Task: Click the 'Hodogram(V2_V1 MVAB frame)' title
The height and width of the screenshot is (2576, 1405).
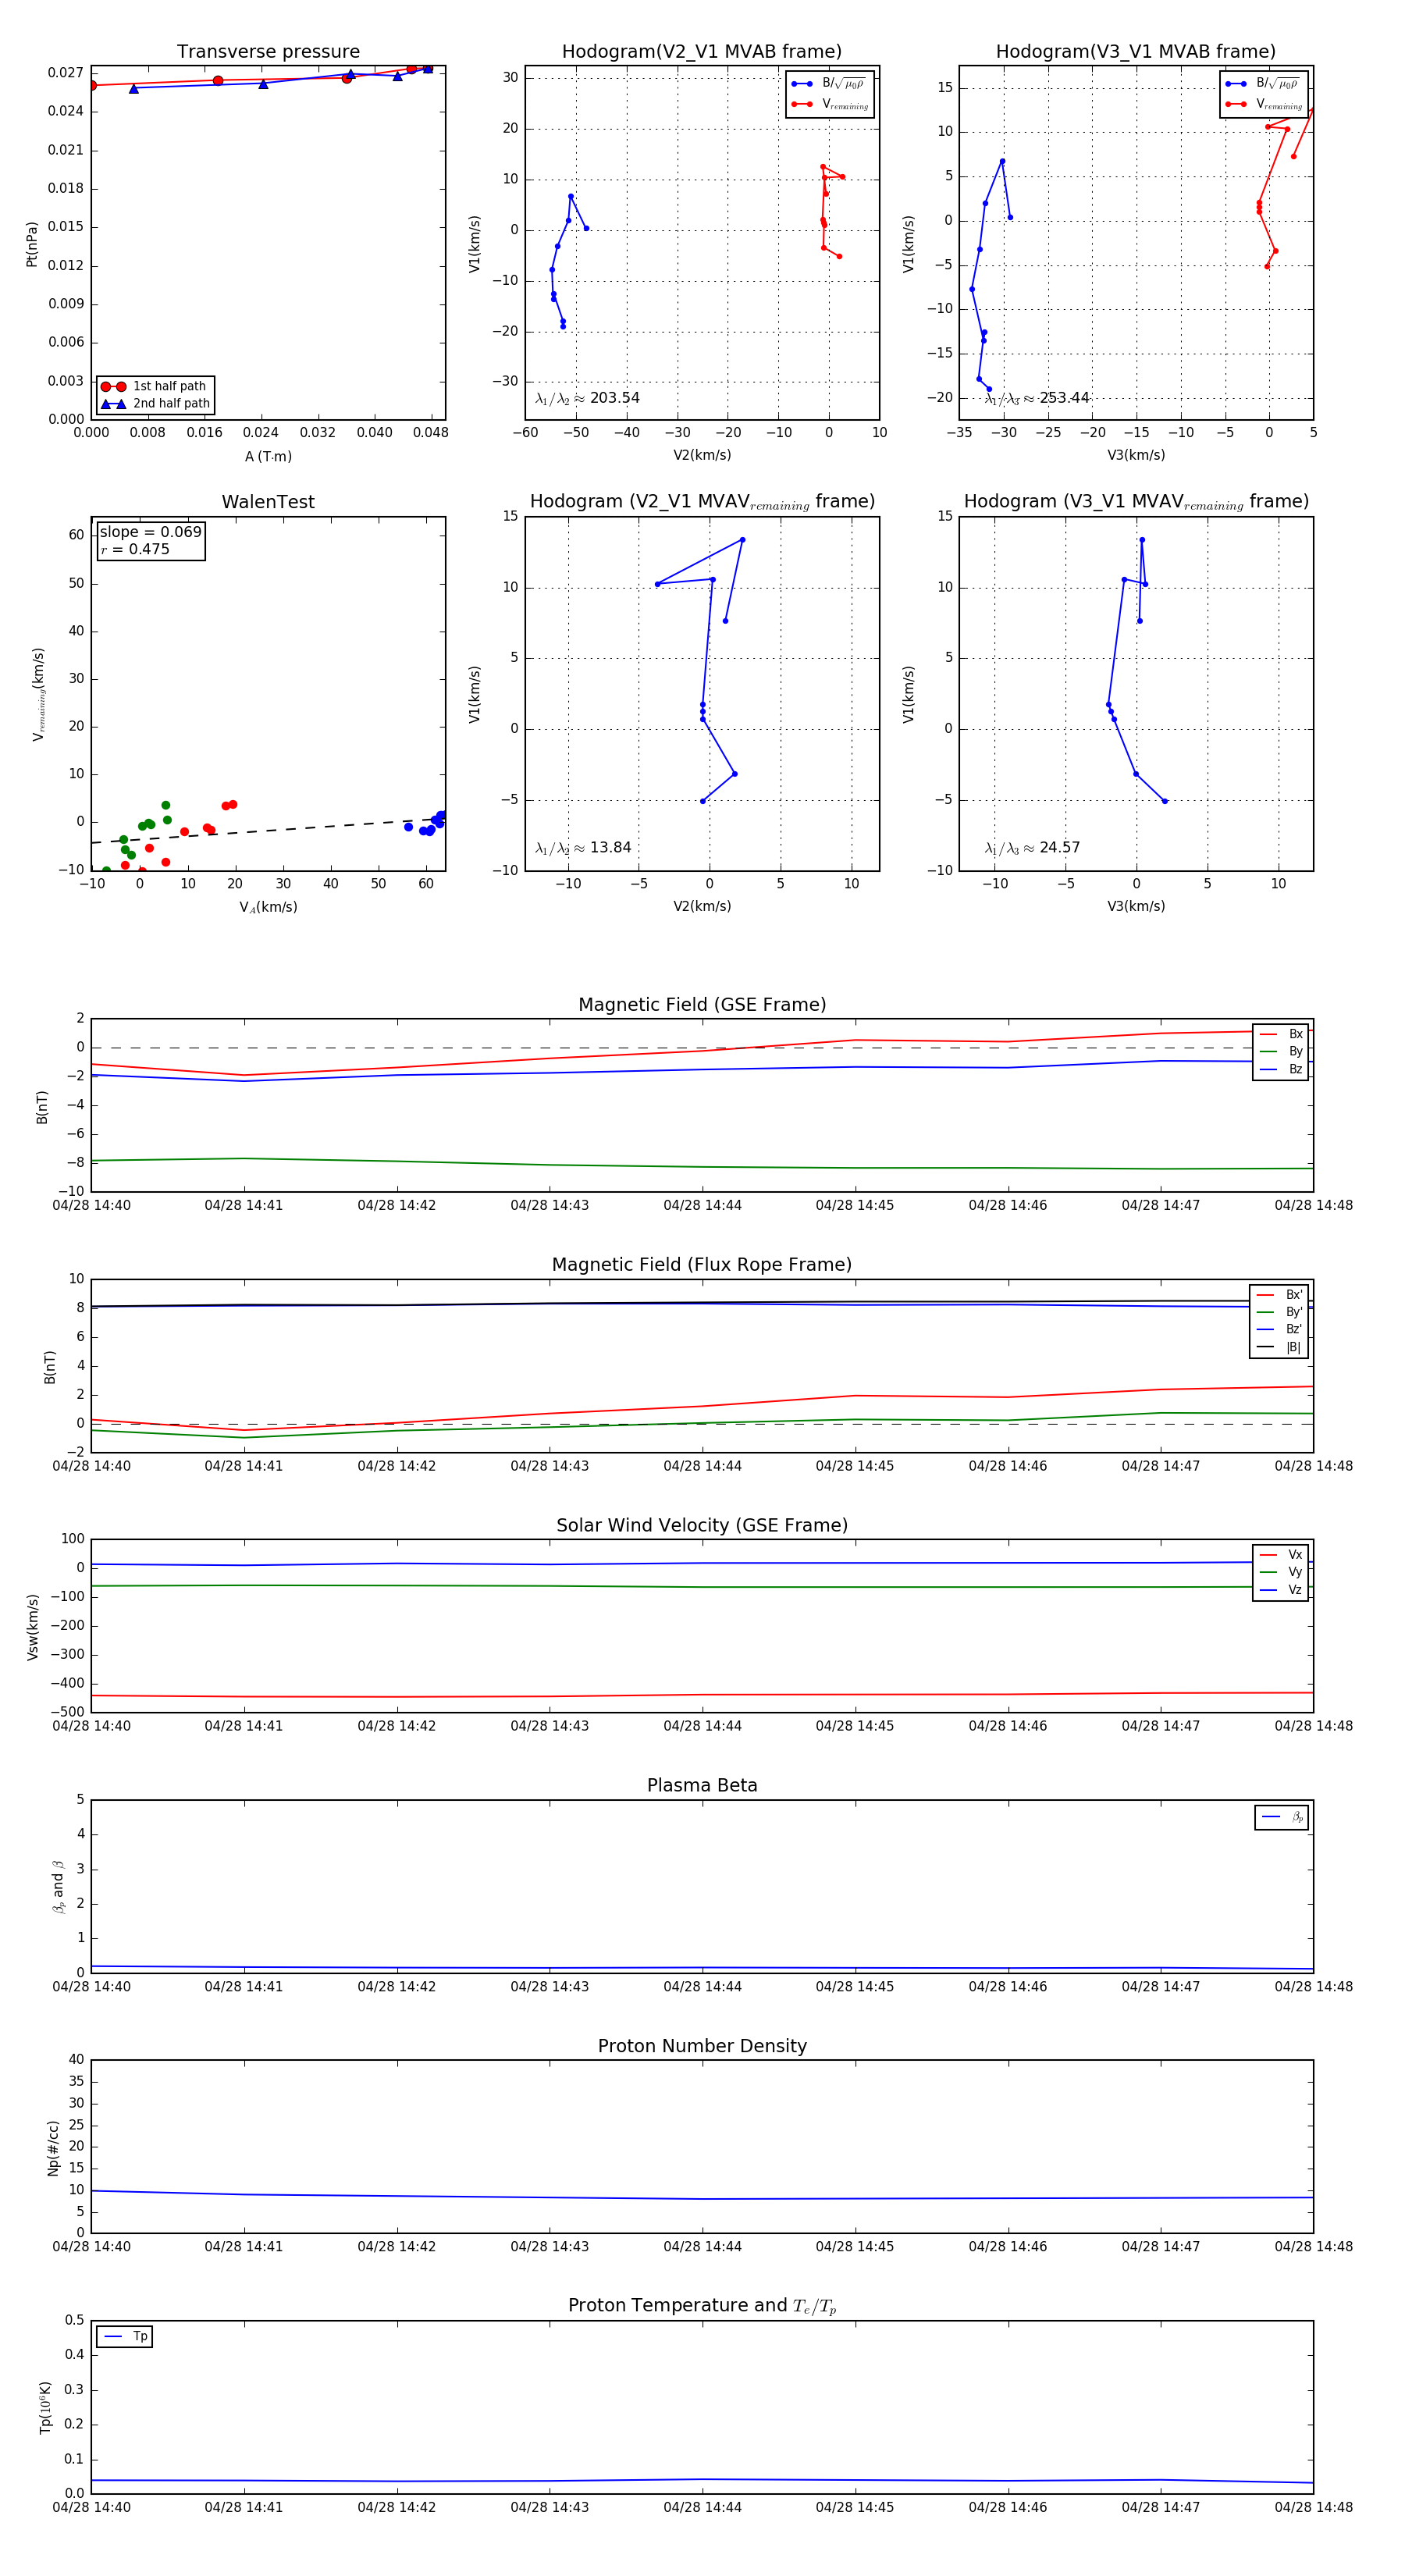Action: (702, 52)
